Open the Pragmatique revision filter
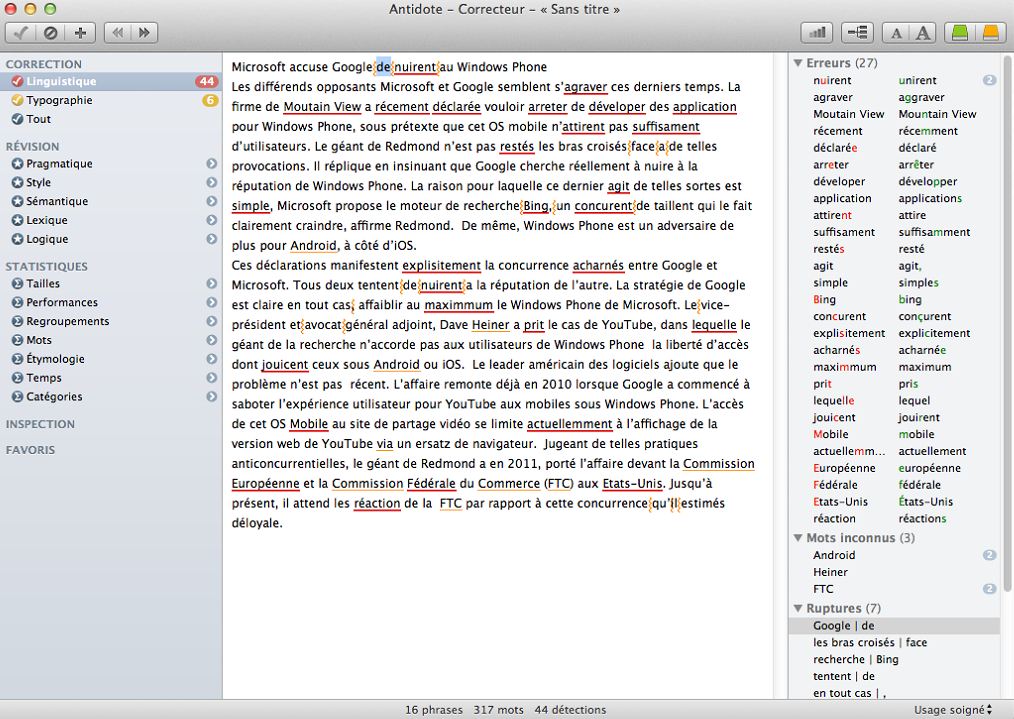The width and height of the screenshot is (1014, 719). (x=111, y=164)
